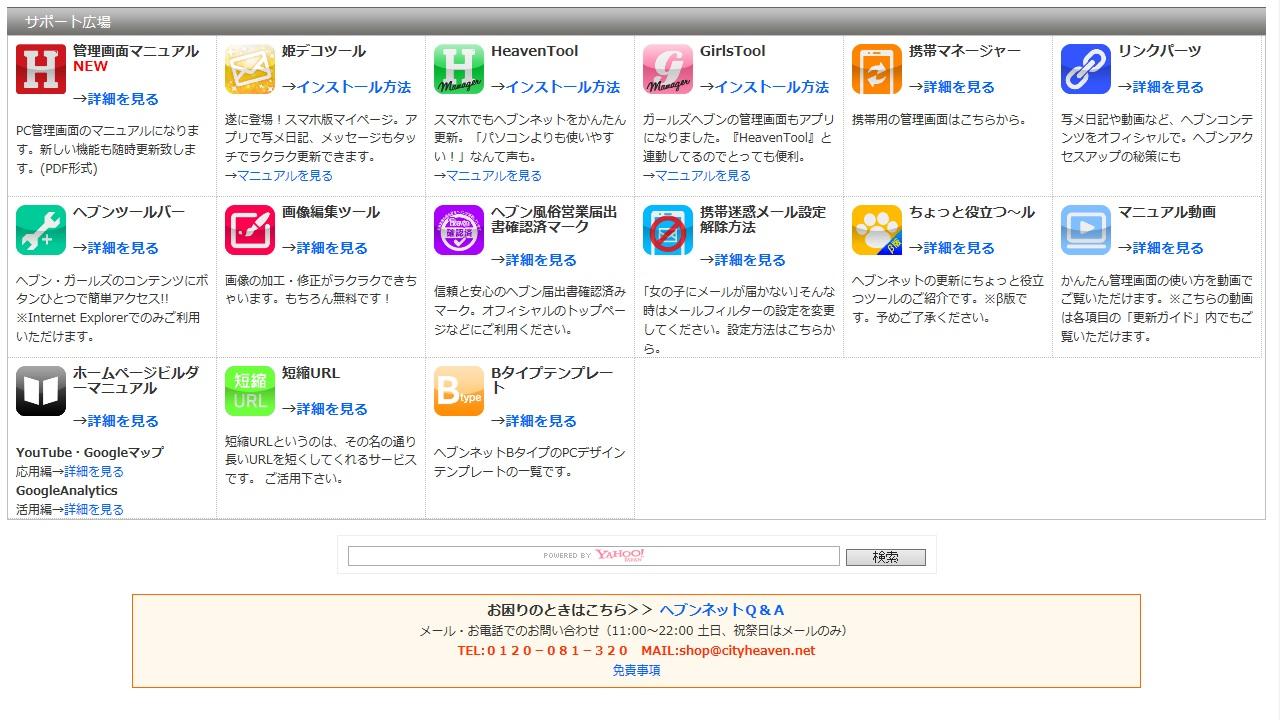Open インストール方法 for 姫デコツール

pos(354,87)
